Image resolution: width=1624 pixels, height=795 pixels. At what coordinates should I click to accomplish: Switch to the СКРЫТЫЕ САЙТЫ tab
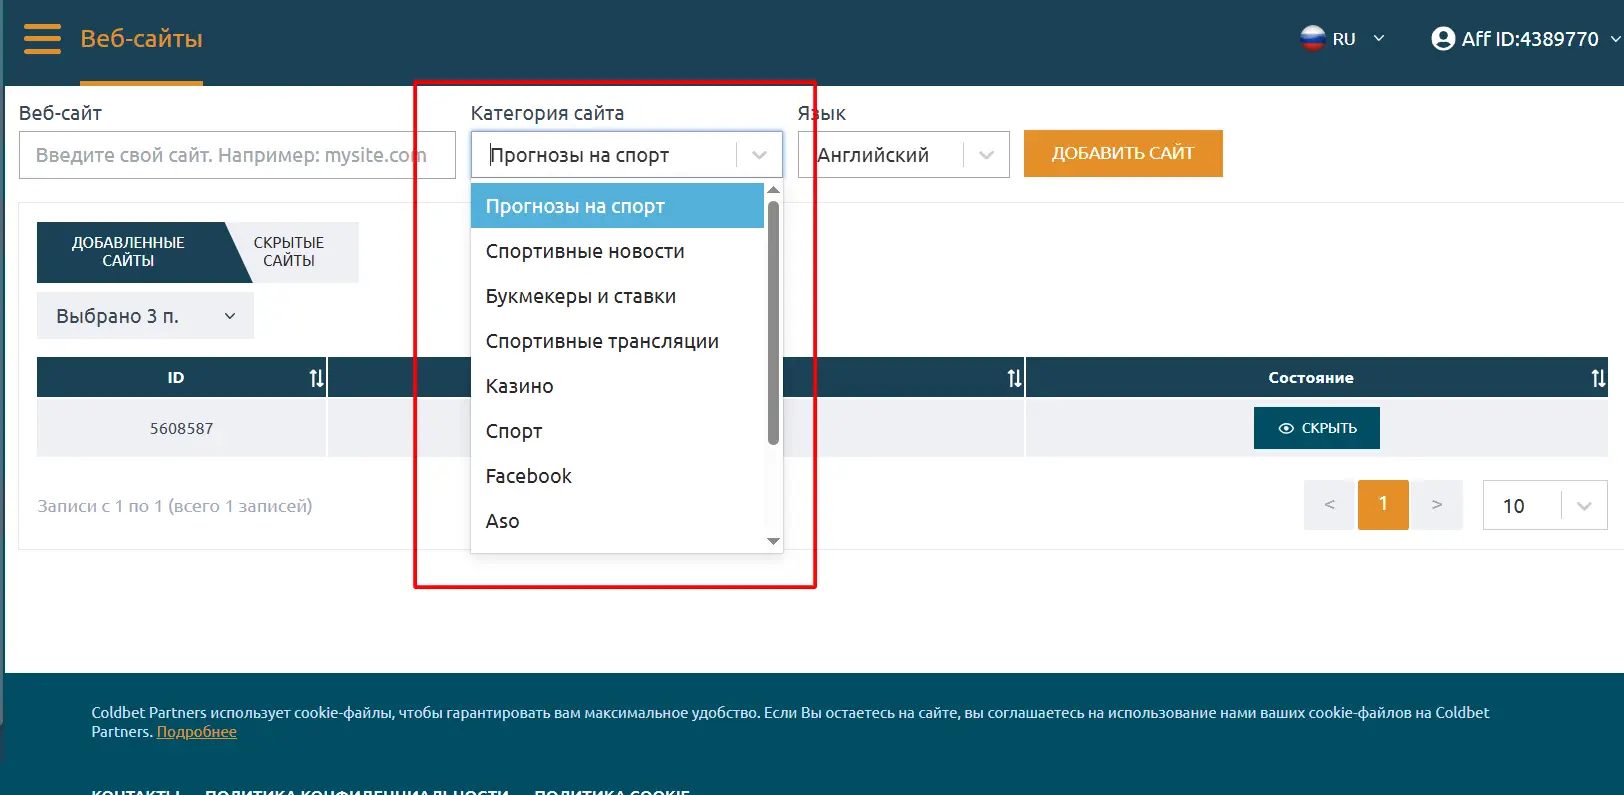(x=289, y=252)
